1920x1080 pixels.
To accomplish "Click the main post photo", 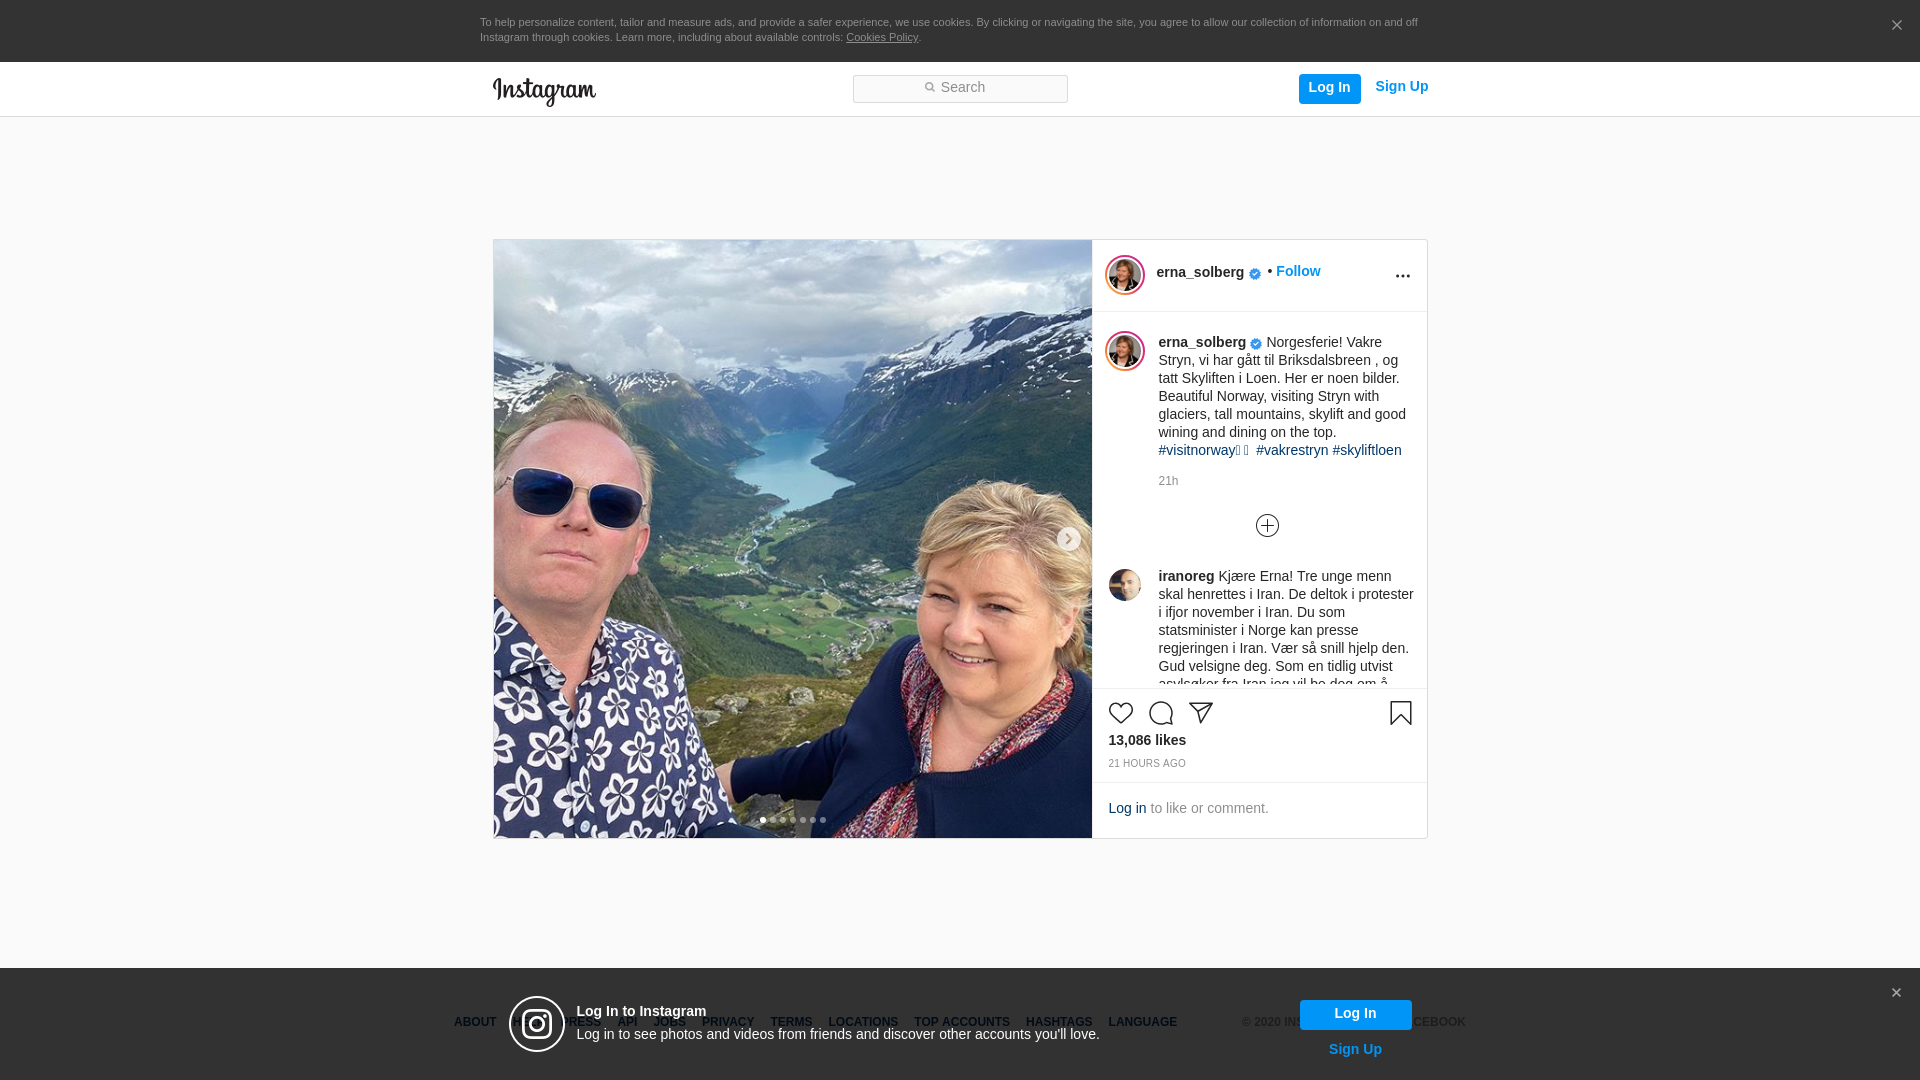I will click(x=792, y=539).
